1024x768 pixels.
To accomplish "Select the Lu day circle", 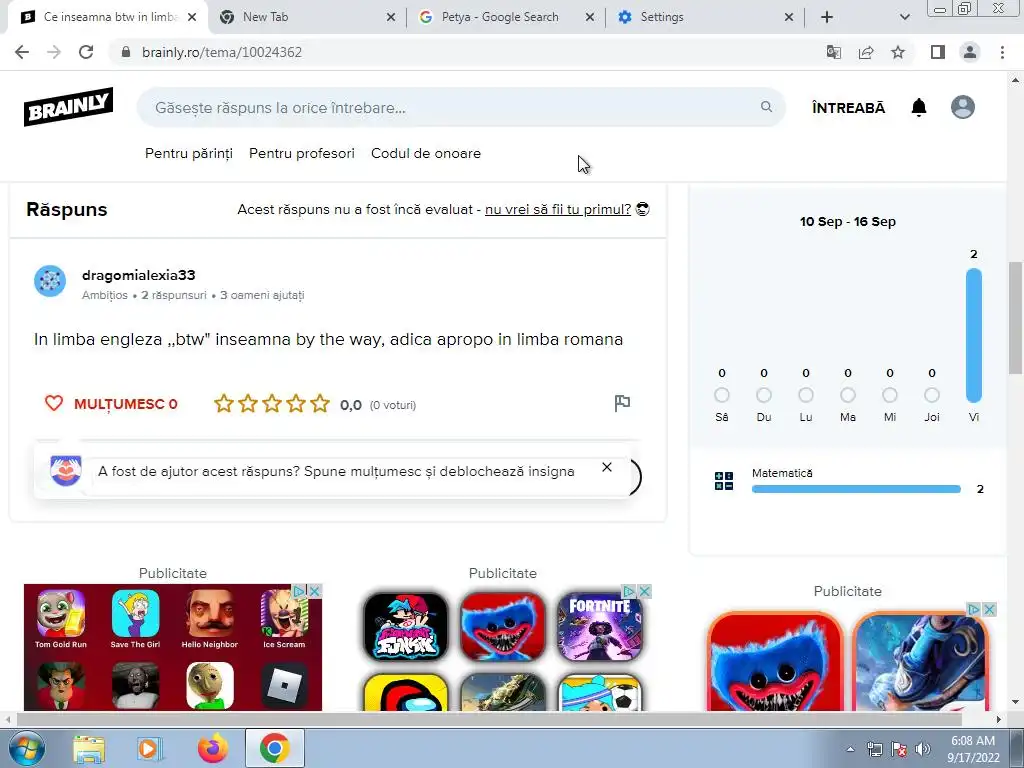I will tap(806, 395).
